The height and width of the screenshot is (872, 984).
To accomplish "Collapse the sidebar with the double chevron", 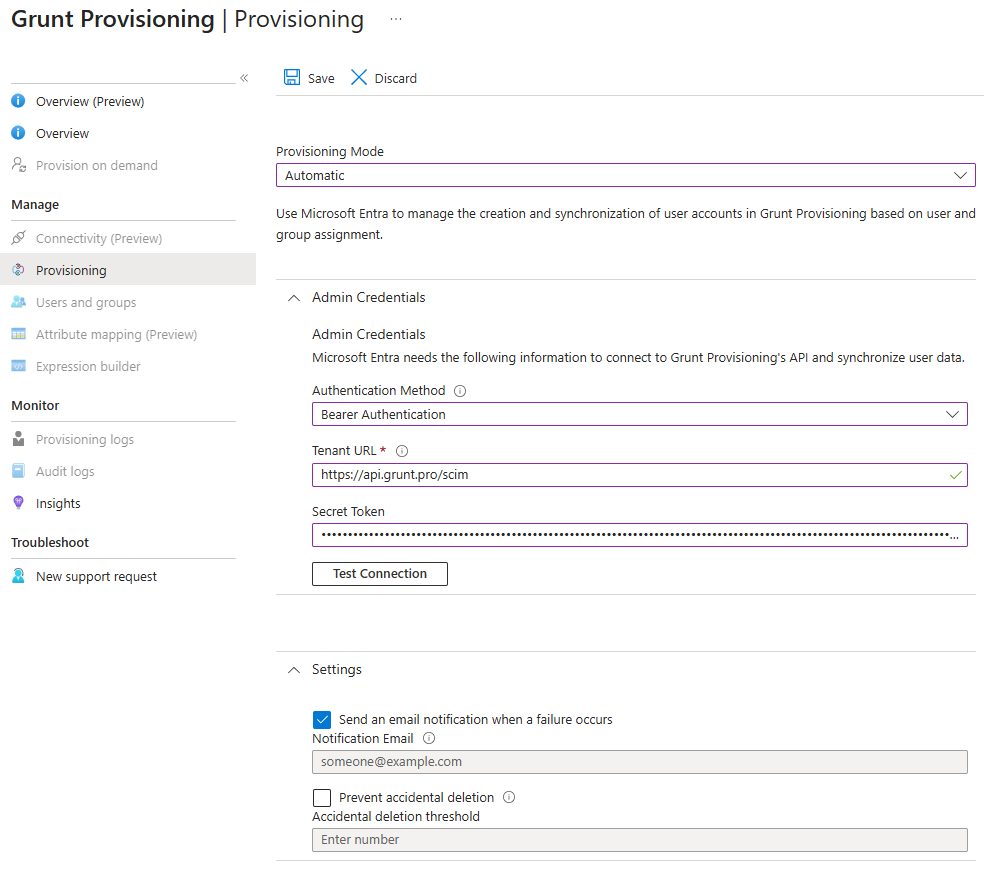I will [x=244, y=78].
